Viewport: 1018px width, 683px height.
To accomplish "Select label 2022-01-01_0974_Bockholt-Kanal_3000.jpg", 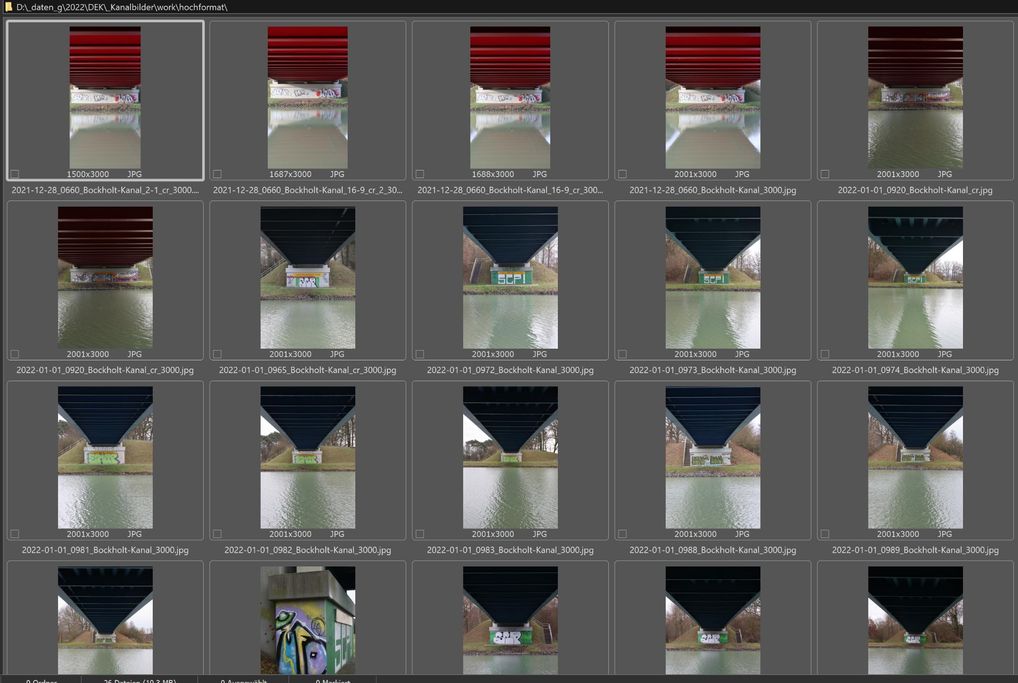I will 915,370.
